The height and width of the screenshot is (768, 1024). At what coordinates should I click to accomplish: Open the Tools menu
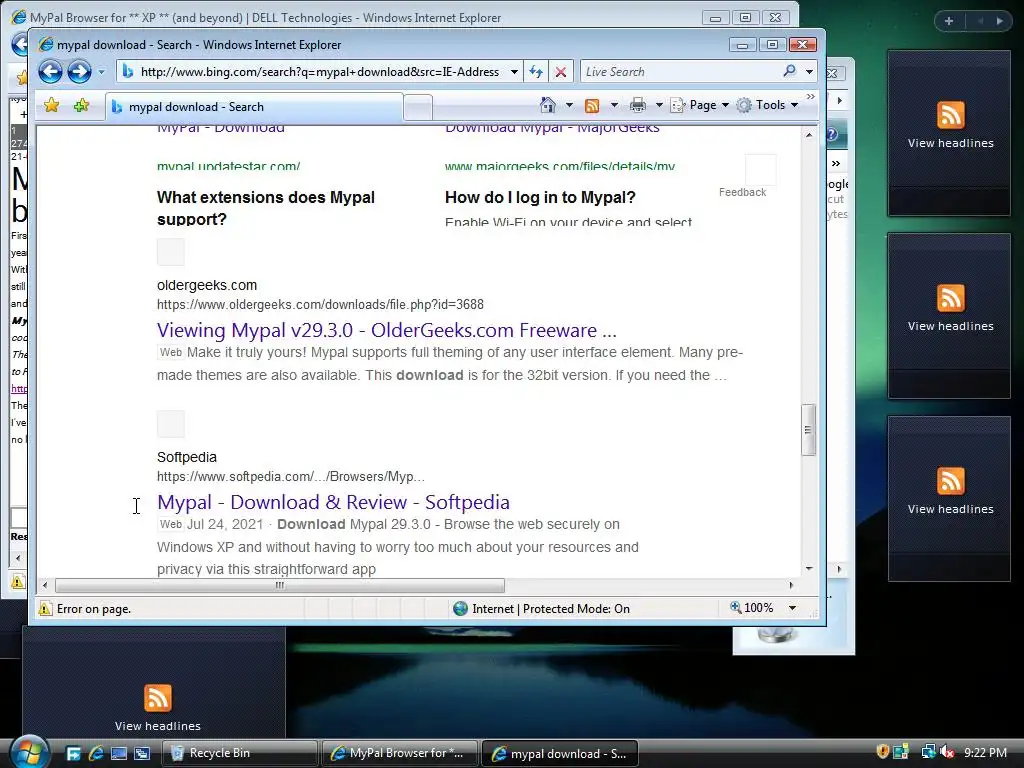pos(767,105)
